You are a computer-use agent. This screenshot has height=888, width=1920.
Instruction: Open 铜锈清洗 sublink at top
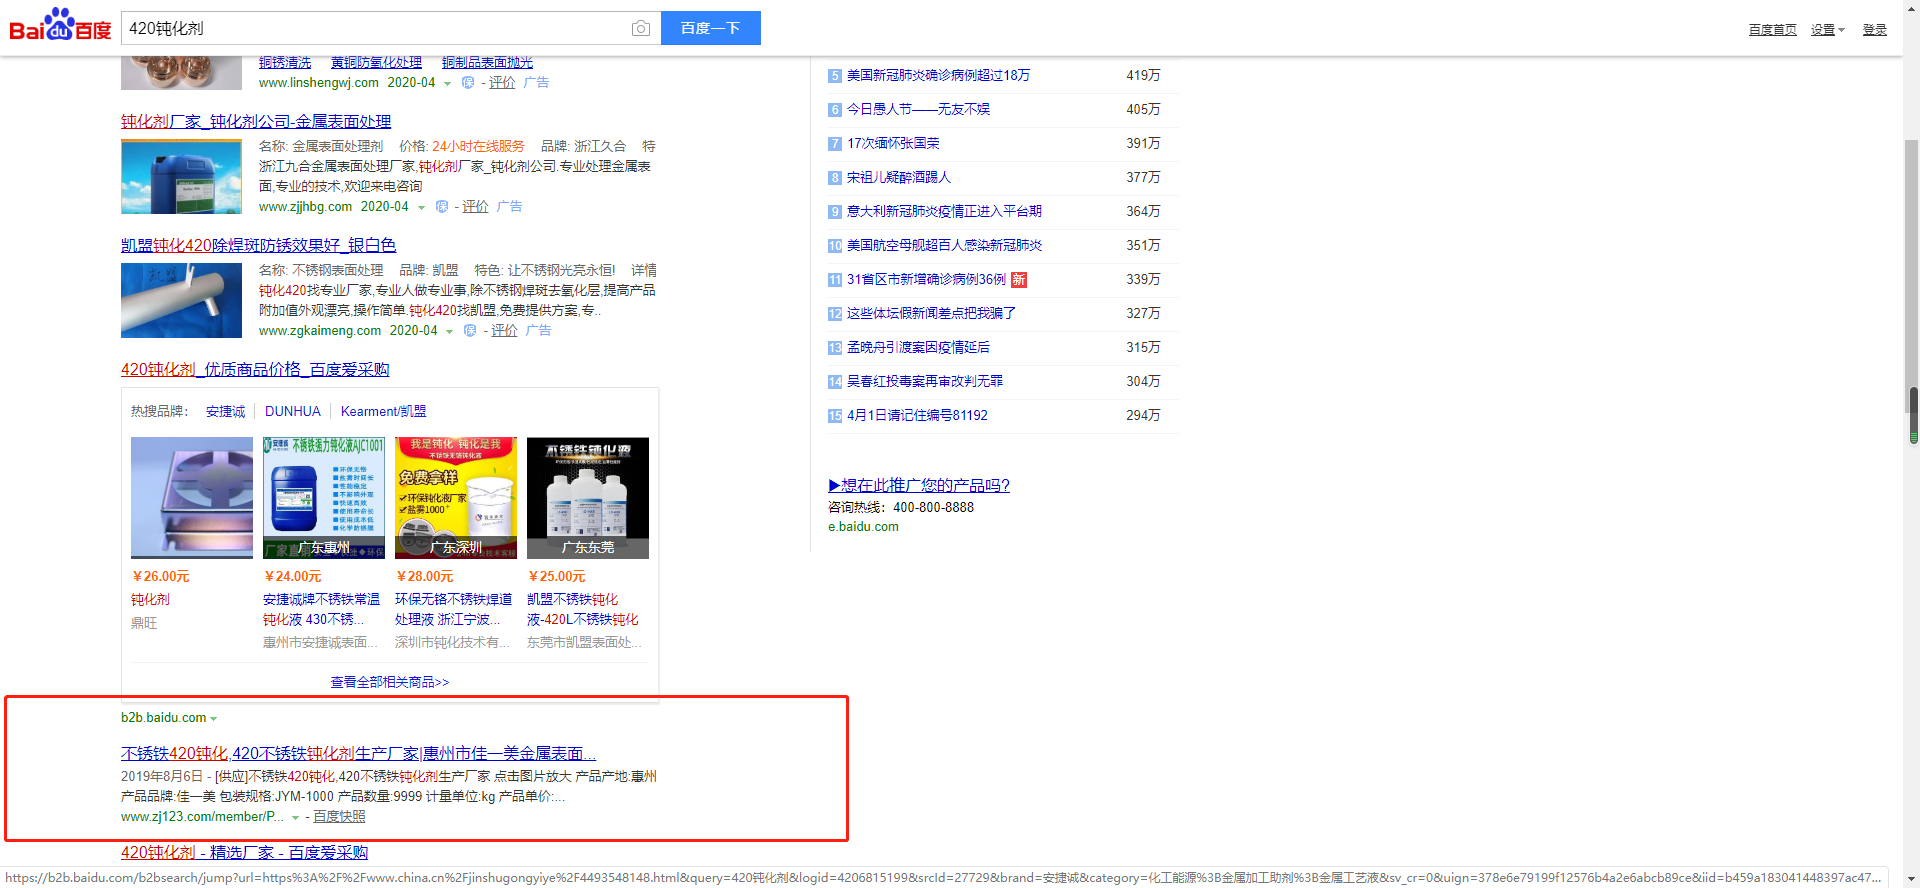[285, 62]
